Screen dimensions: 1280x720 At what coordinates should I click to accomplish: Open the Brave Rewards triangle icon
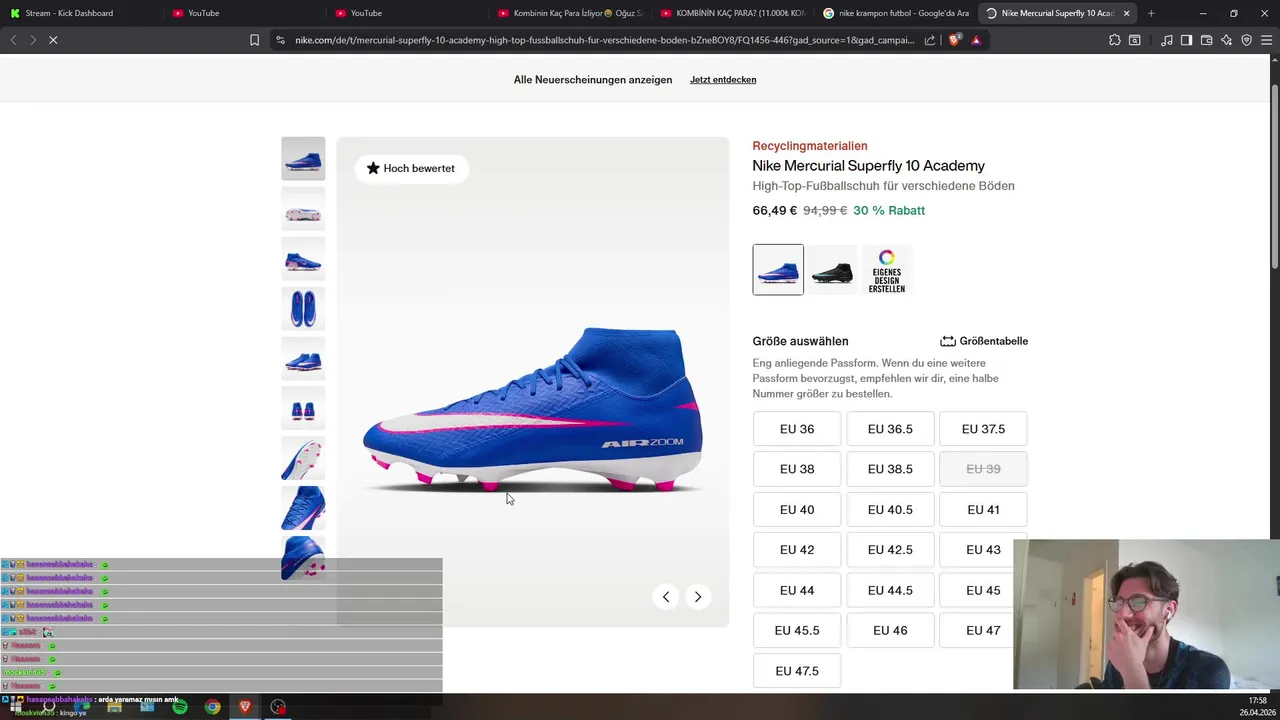click(976, 40)
